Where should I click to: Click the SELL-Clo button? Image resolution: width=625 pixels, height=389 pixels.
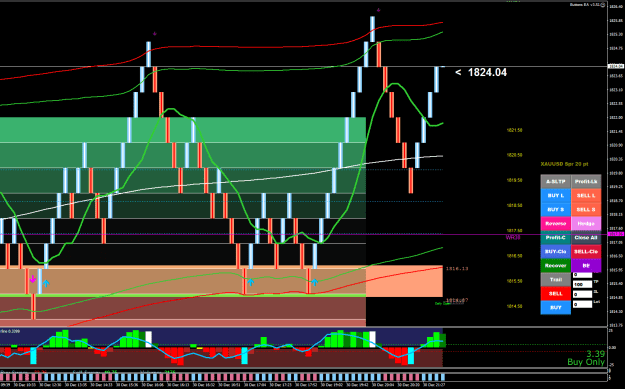pyautogui.click(x=586, y=251)
